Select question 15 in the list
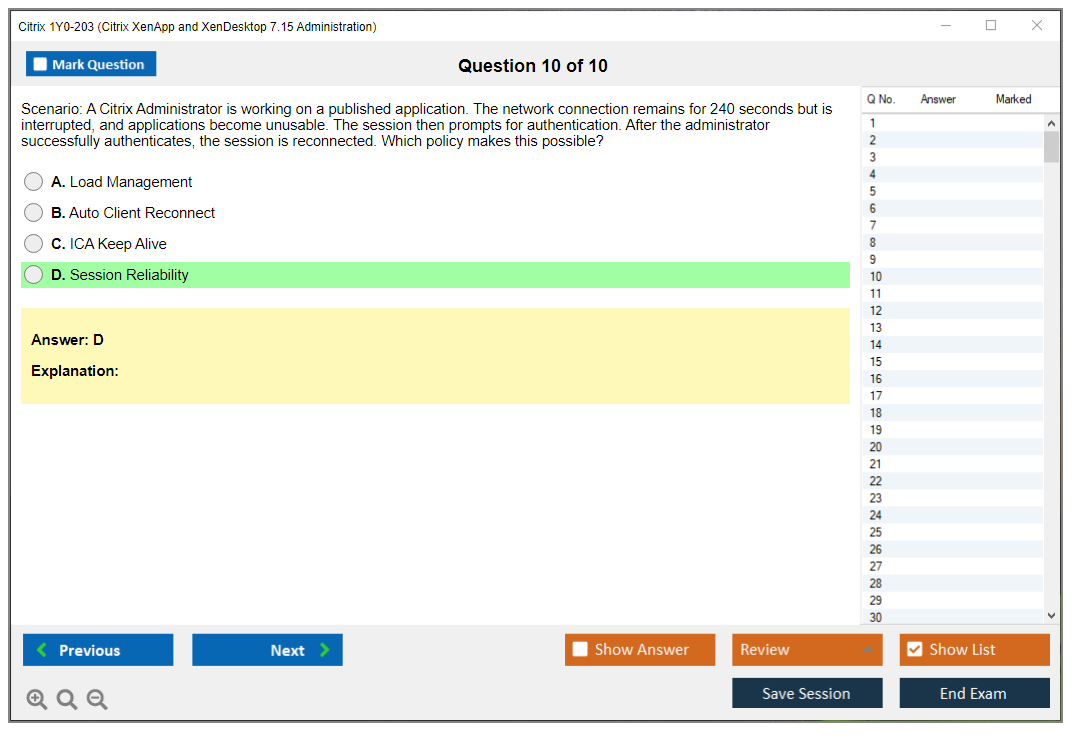Image resolution: width=1075 pixels, height=735 pixels. tap(876, 362)
